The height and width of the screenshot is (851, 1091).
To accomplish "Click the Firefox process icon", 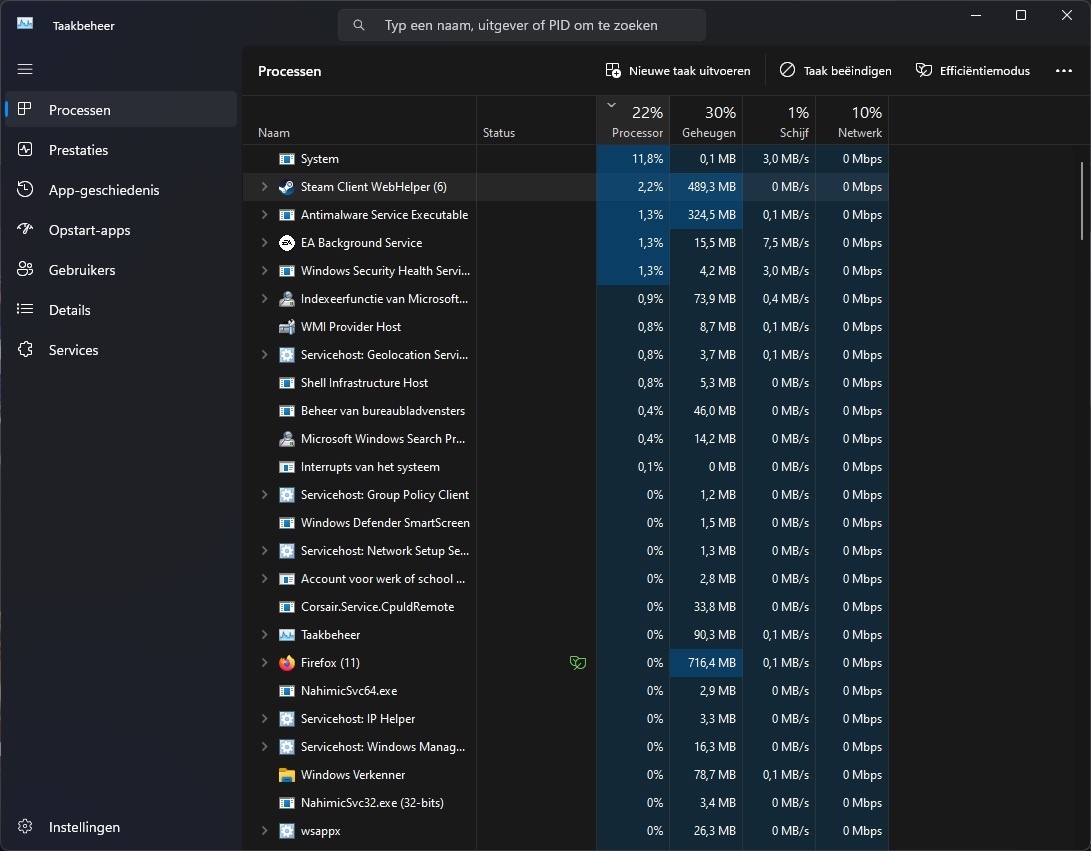I will click(x=287, y=662).
